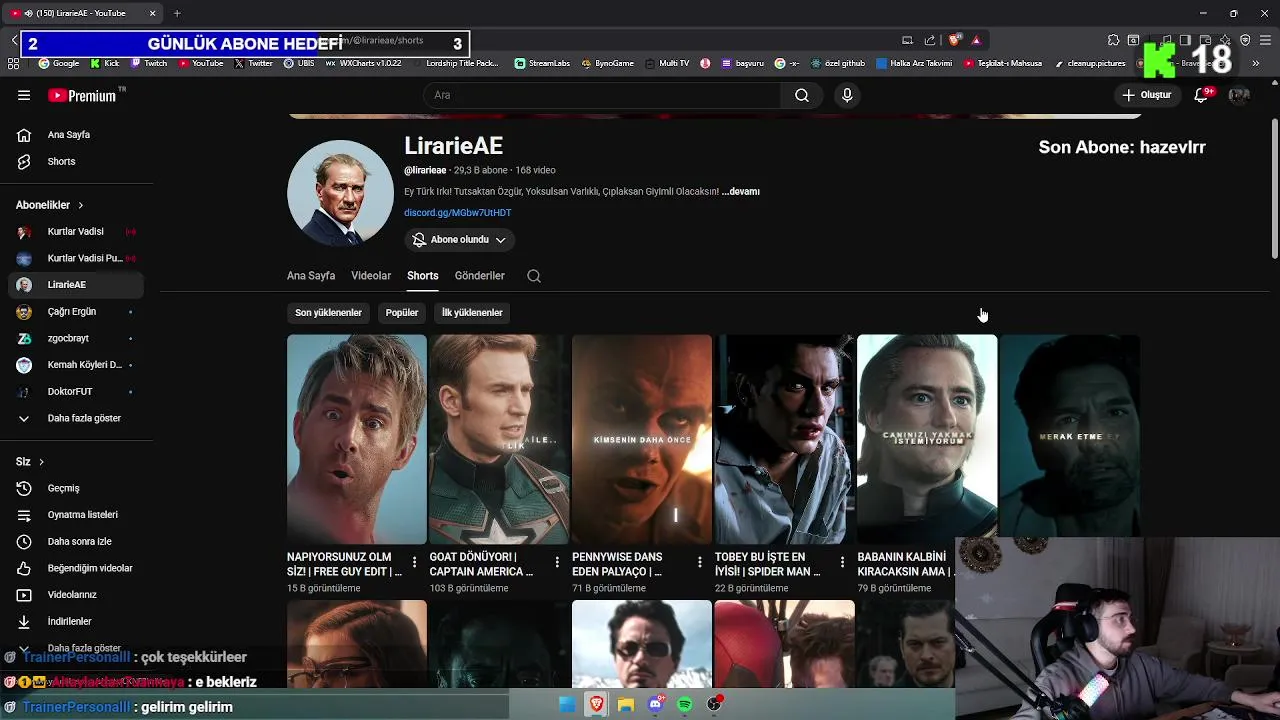1280x720 pixels.
Task: Open Geçmiş history
Action: pyautogui.click(x=76, y=488)
